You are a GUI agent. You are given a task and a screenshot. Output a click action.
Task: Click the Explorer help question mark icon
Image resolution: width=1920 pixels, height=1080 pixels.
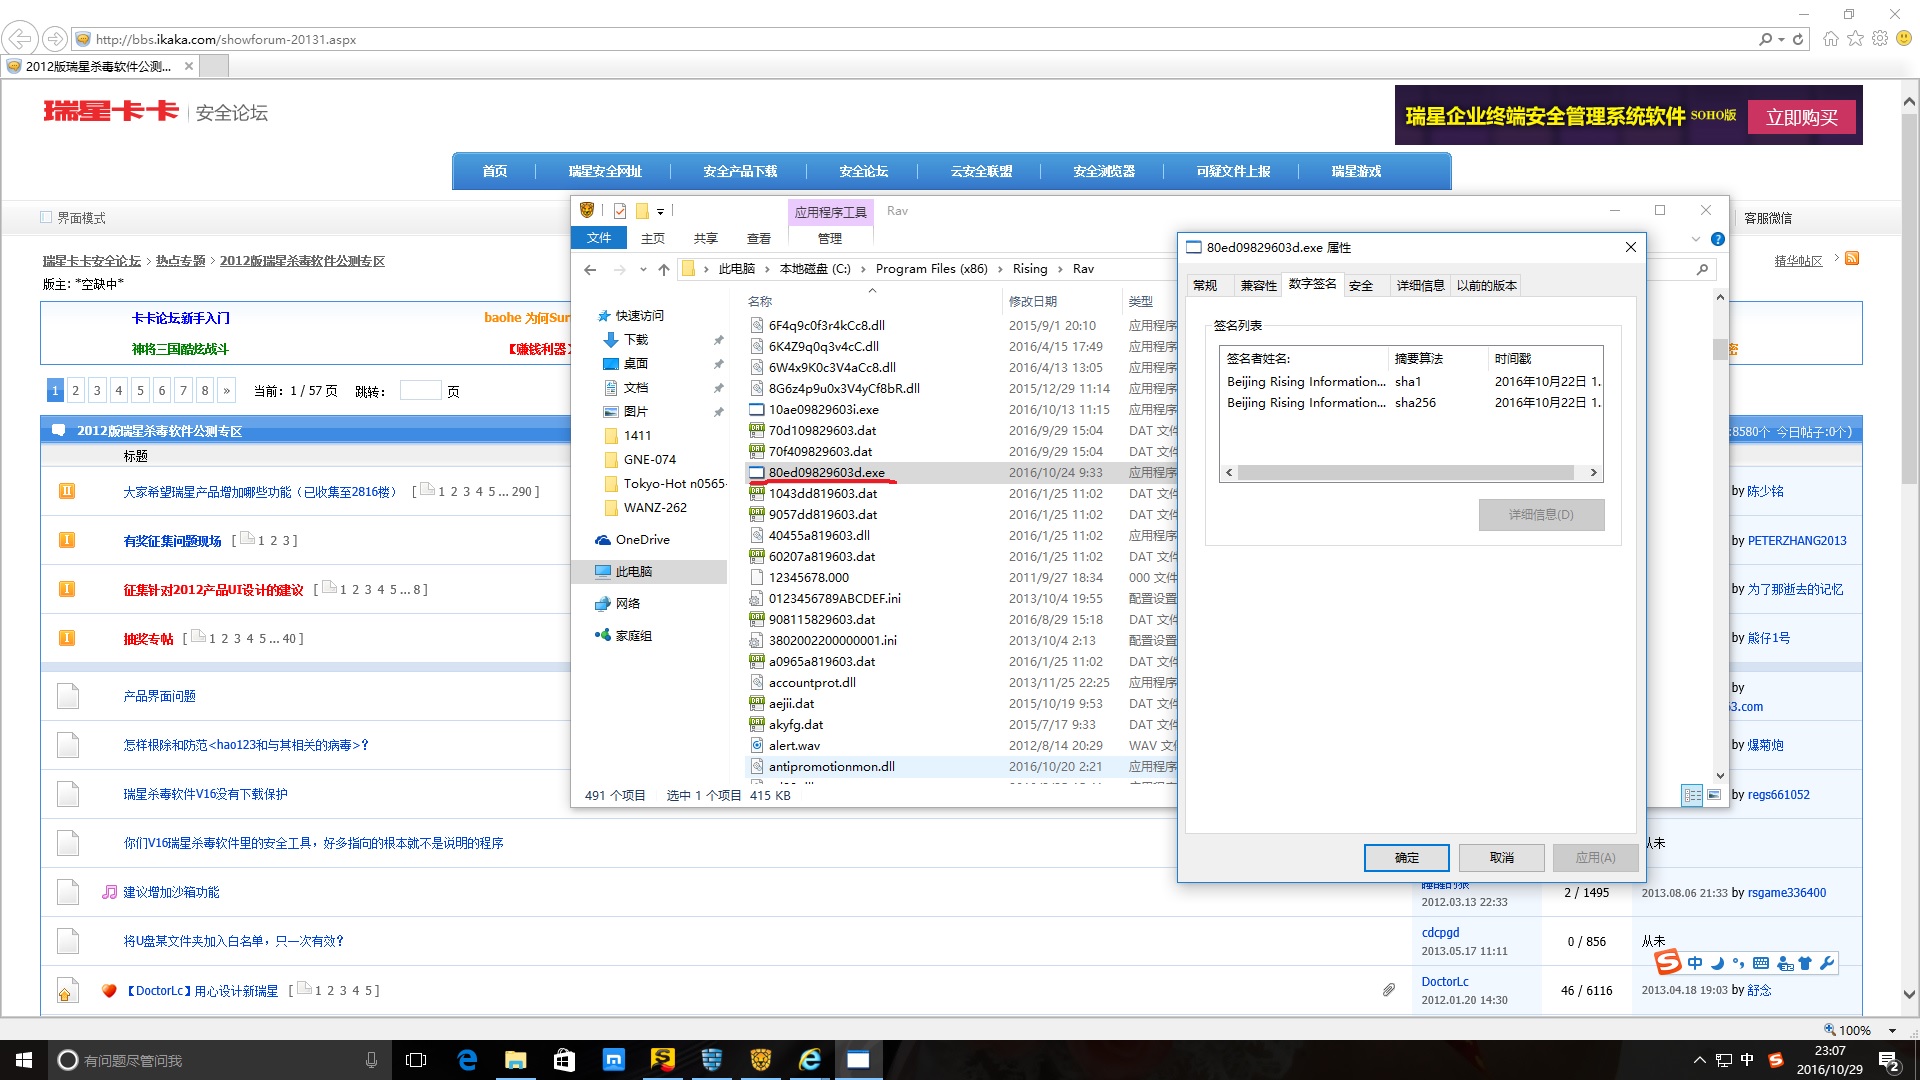(x=1717, y=239)
